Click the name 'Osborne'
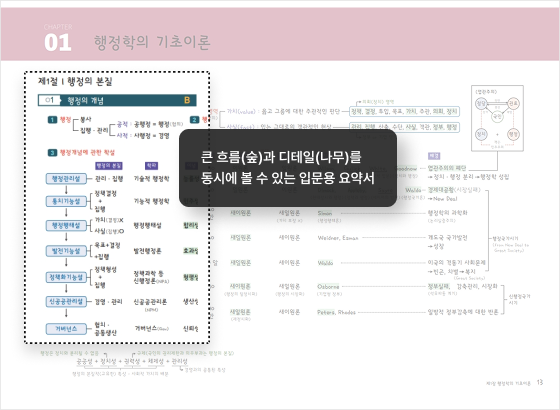Screen dimensions: 560x410 pyautogui.click(x=328, y=286)
